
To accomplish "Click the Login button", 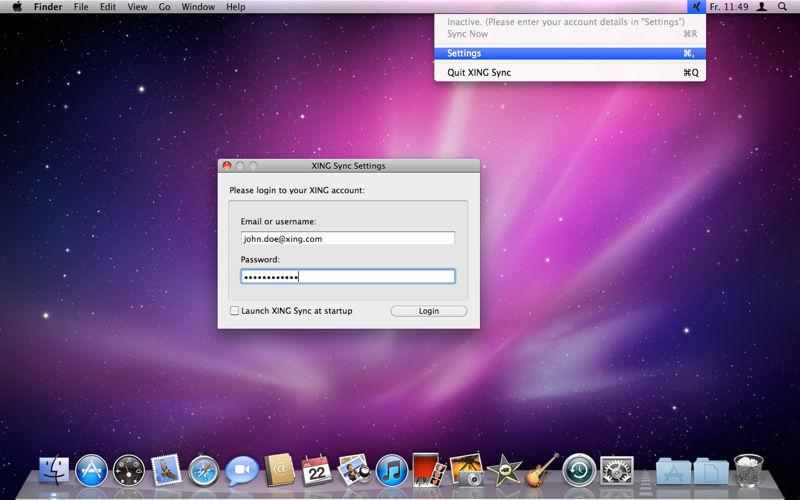I will click(x=429, y=311).
